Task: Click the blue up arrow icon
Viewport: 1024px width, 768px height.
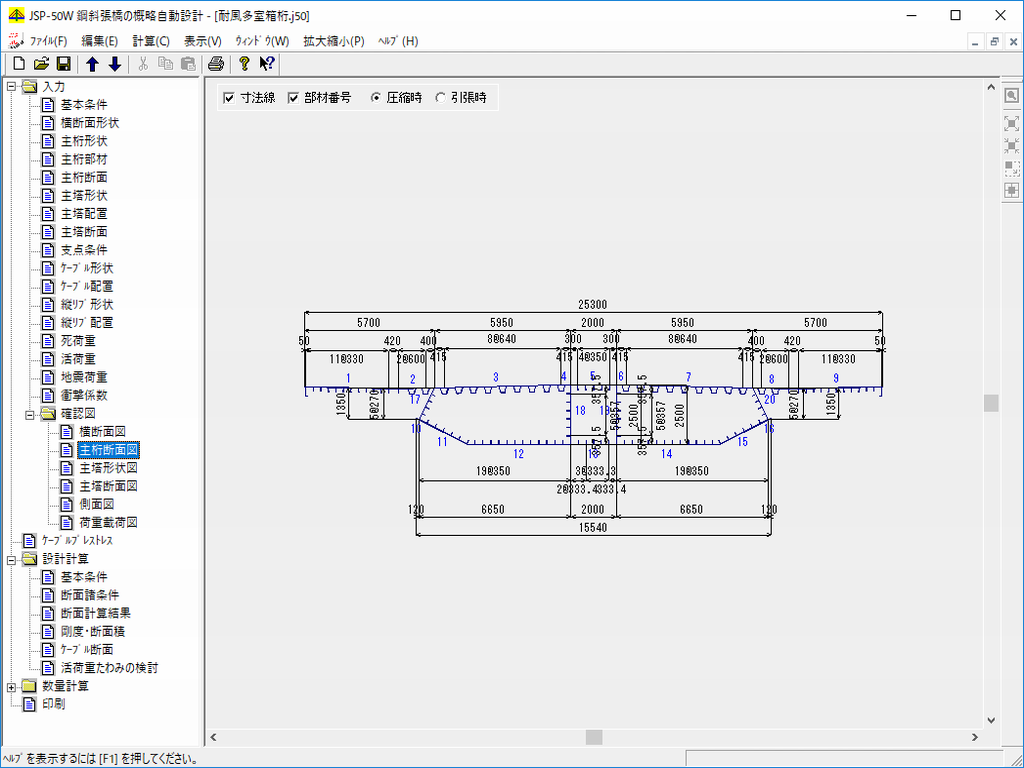Action: click(x=92, y=64)
